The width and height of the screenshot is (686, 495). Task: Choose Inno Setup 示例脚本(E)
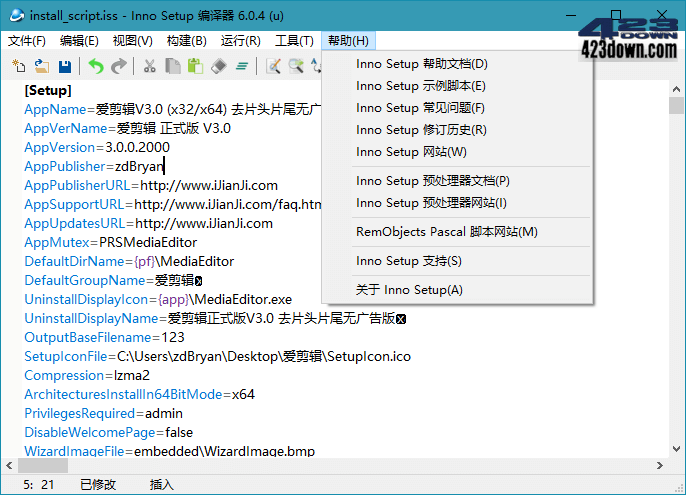point(458,86)
